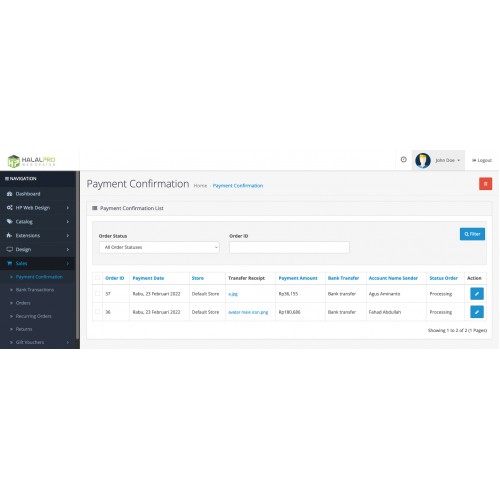
Task: Open the avatar male icon.png receipt link
Action: [x=248, y=312]
